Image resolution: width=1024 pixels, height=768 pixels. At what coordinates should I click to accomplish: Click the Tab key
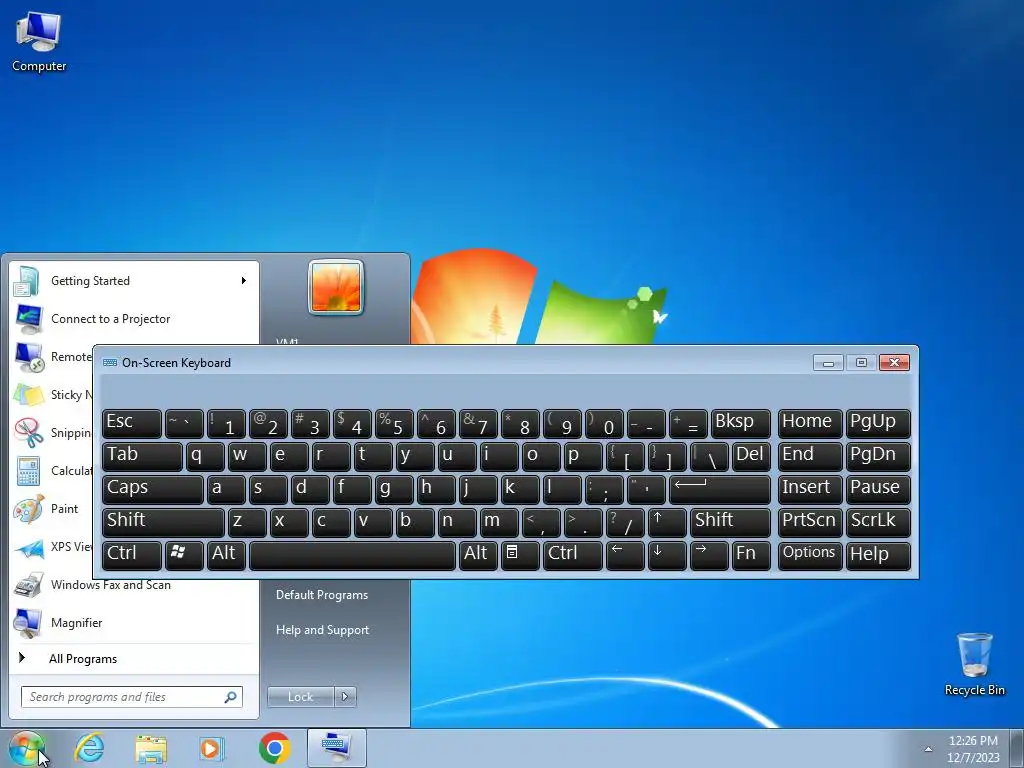(142, 456)
